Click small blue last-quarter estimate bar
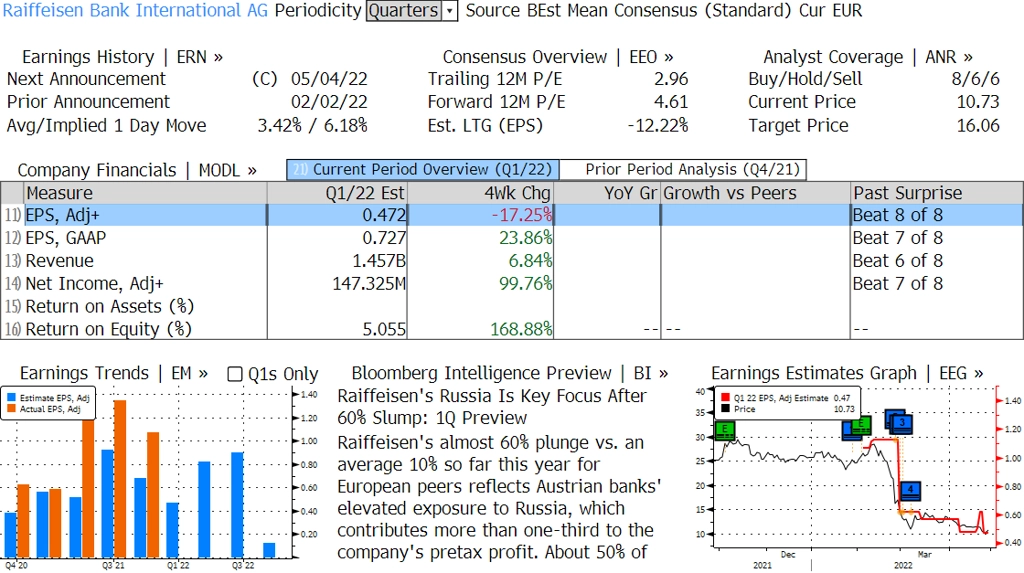 click(x=268, y=549)
